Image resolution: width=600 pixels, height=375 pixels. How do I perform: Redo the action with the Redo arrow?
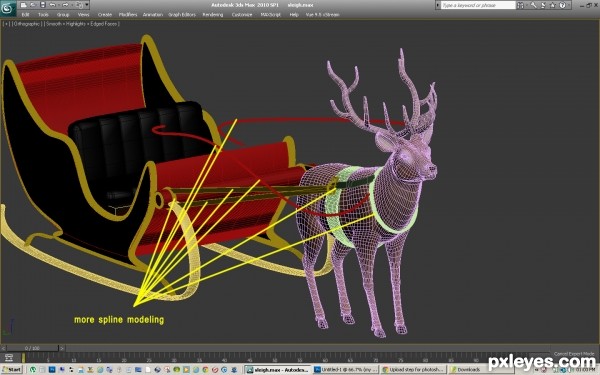[65, 5]
